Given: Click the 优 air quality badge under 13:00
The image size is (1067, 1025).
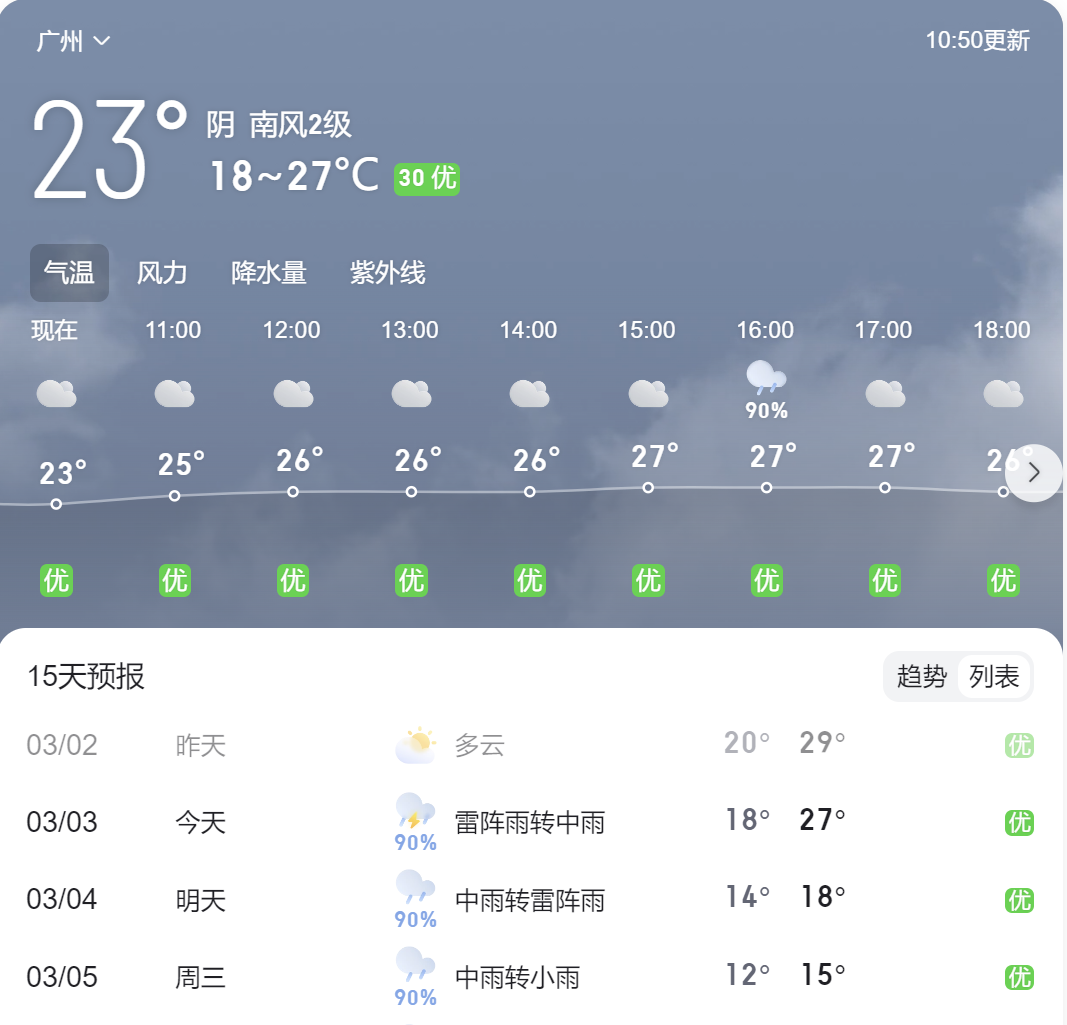Looking at the screenshot, I should pyautogui.click(x=411, y=580).
